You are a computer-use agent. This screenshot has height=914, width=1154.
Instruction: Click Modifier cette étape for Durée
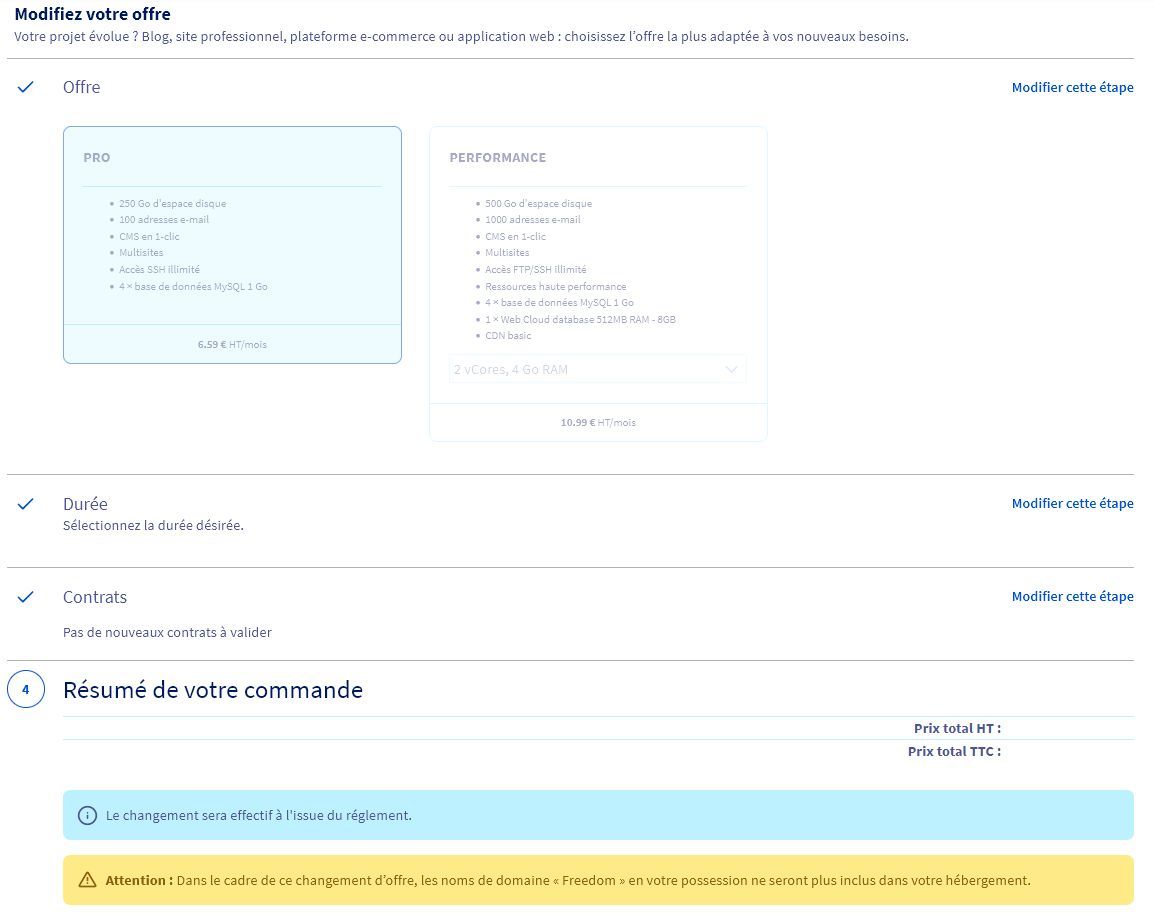tap(1072, 503)
